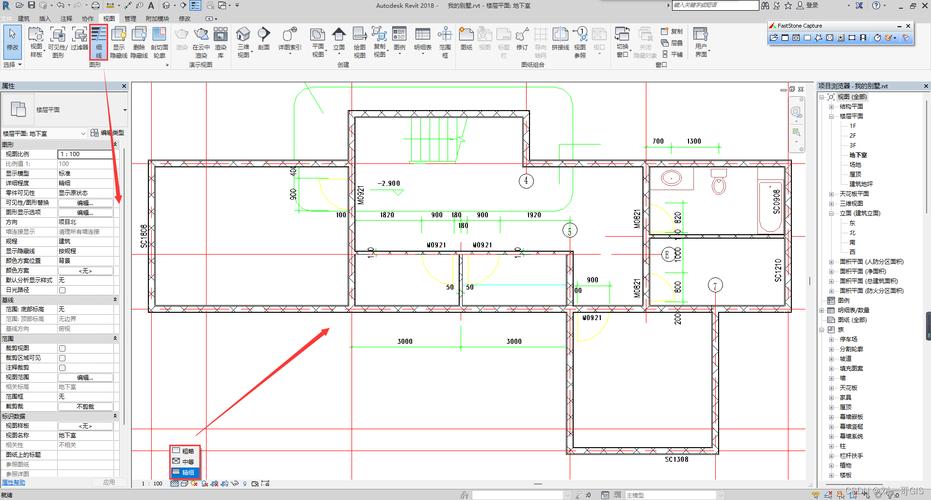Click 在云中渲染 render in cloud
The width and height of the screenshot is (931, 500).
(x=201, y=42)
